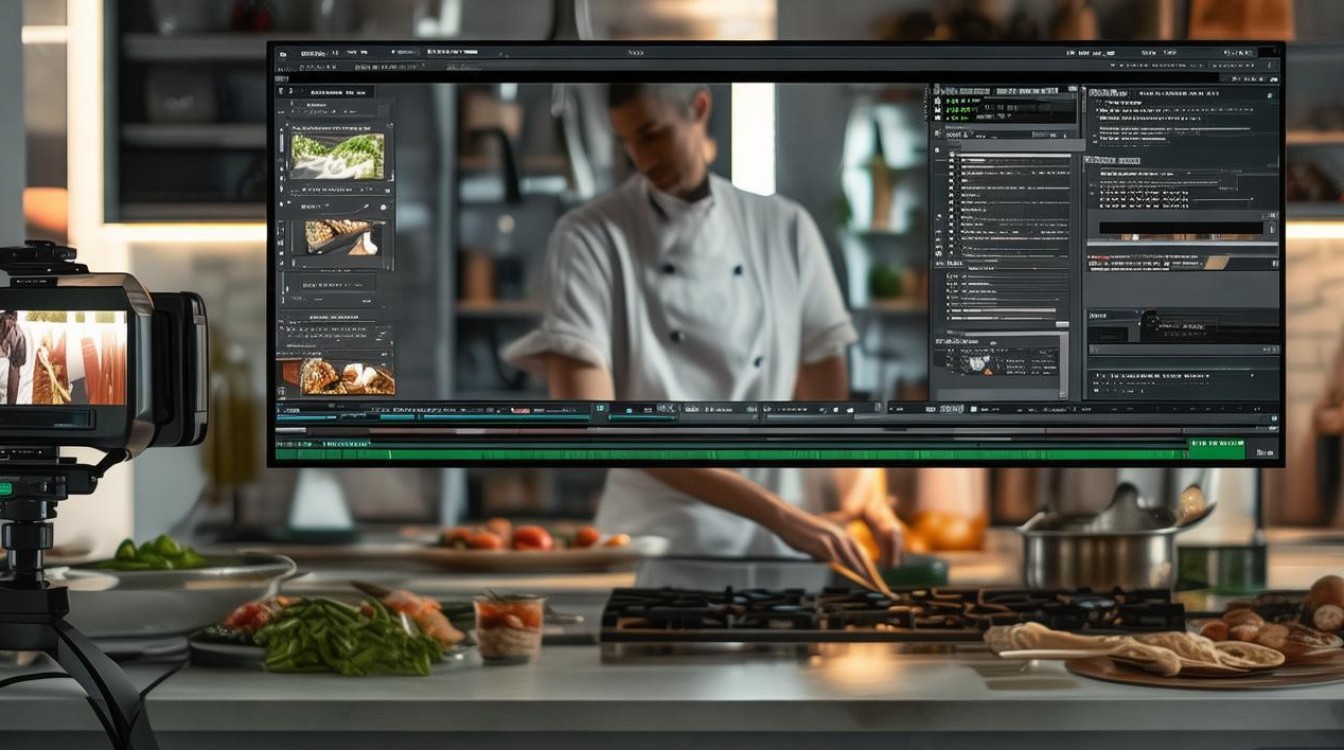Select the bright green clip at timeline's right end
This screenshot has height=750, width=1344.
(x=1216, y=449)
